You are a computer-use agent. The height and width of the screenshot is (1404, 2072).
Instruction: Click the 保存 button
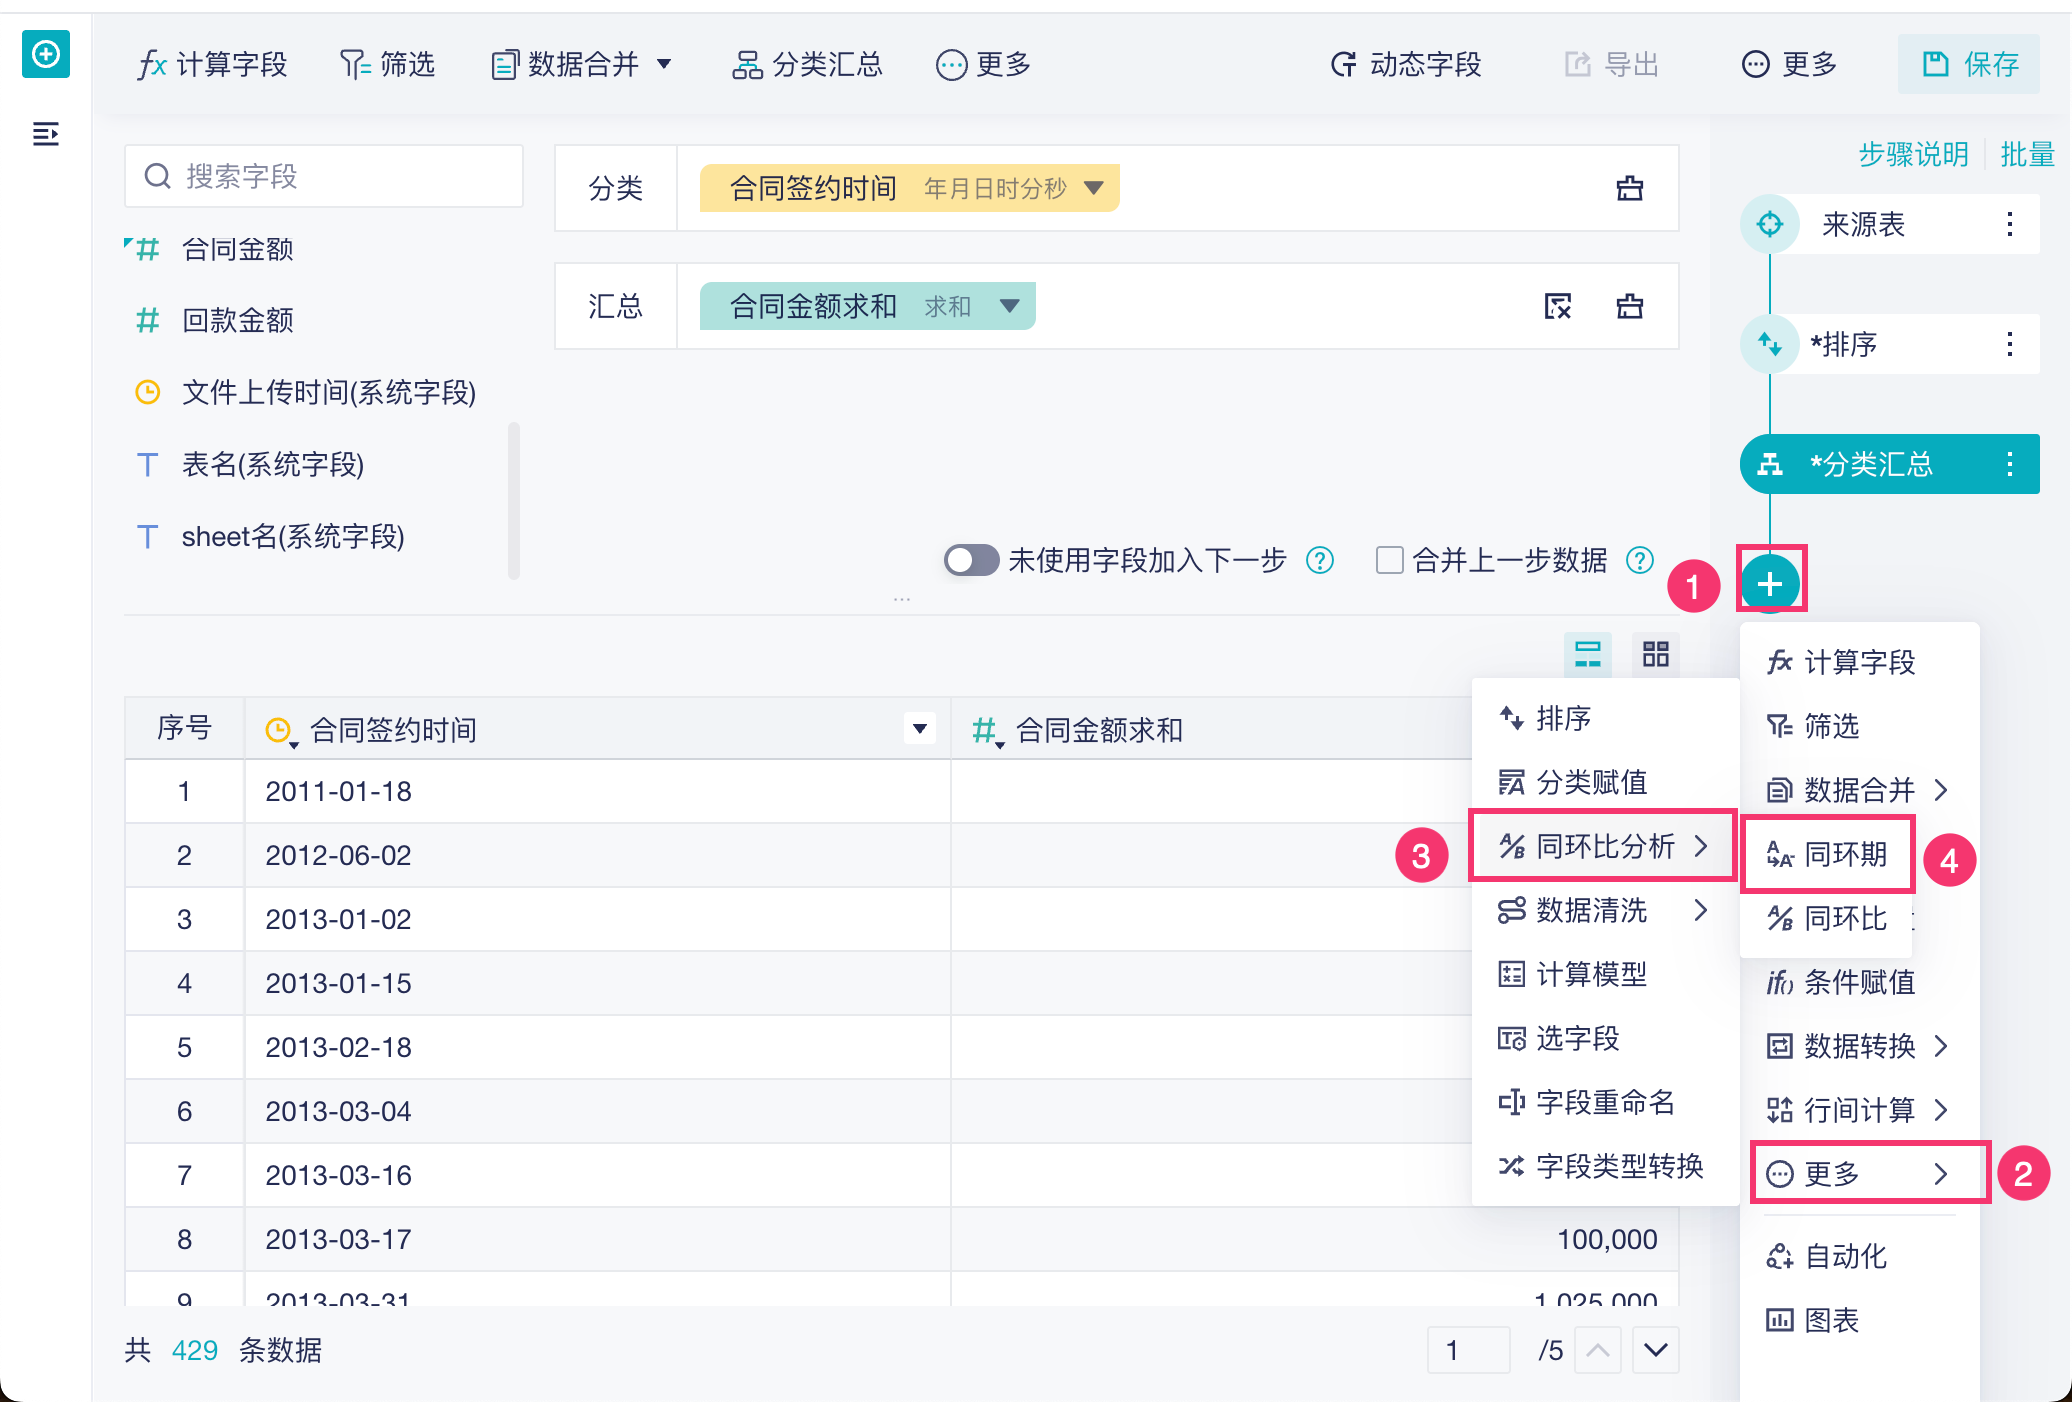click(x=1969, y=65)
